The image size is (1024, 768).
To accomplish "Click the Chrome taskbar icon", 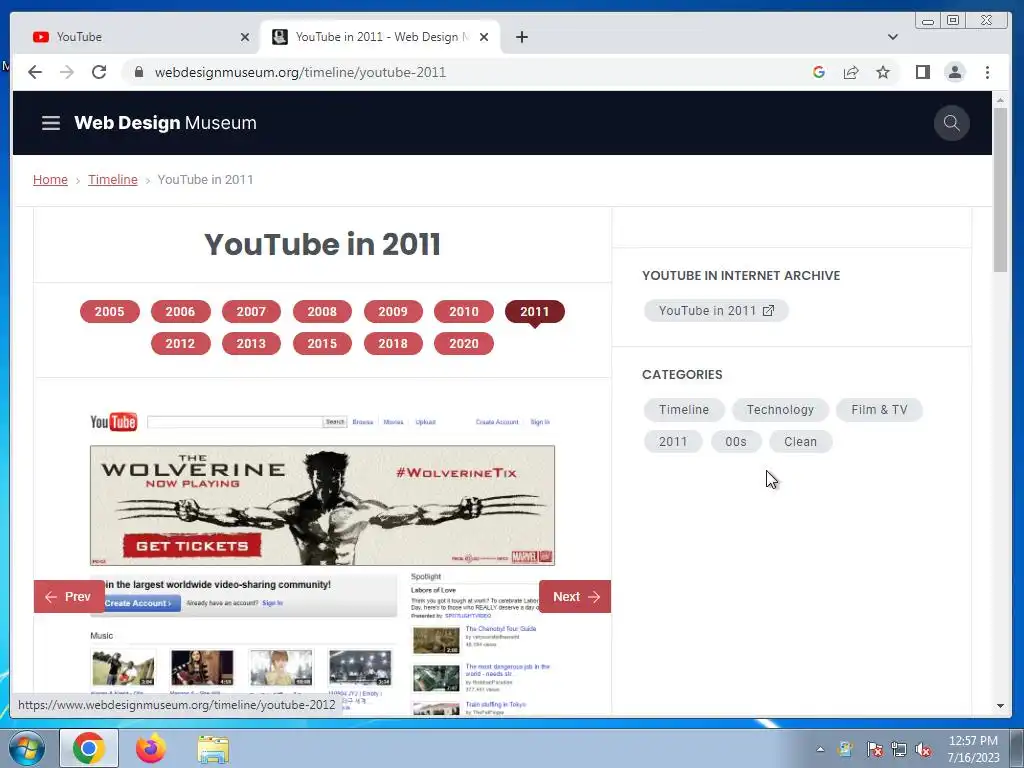I will (89, 748).
